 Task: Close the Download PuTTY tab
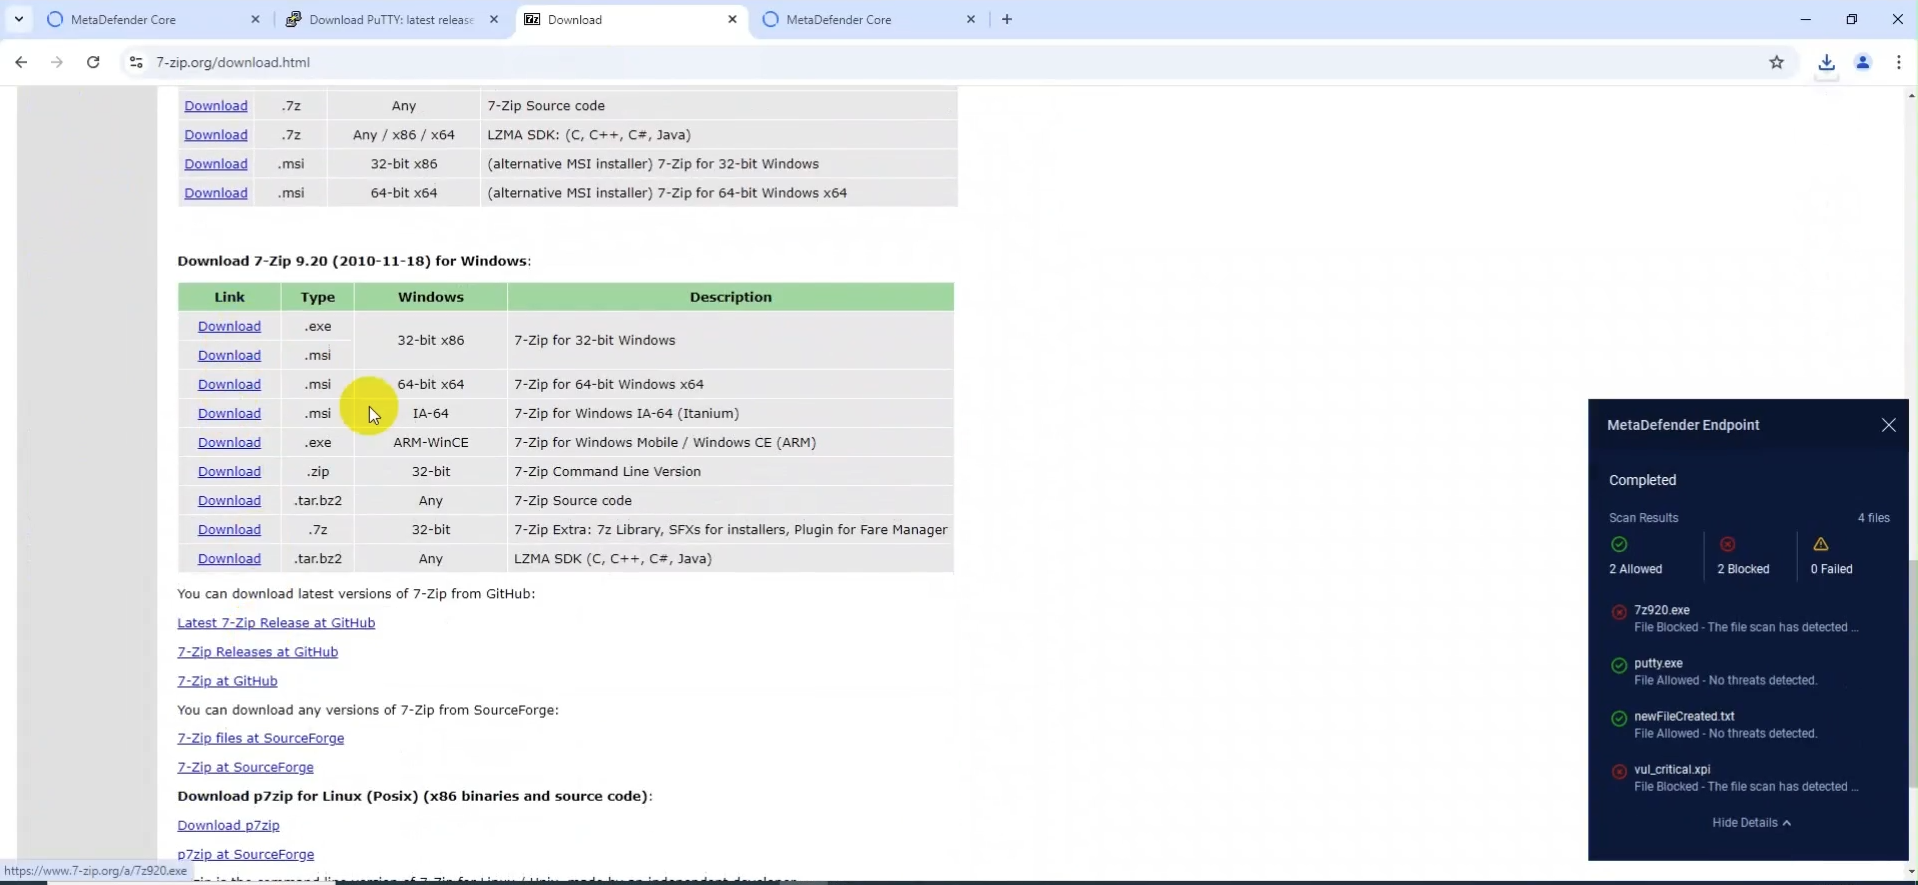(x=494, y=19)
